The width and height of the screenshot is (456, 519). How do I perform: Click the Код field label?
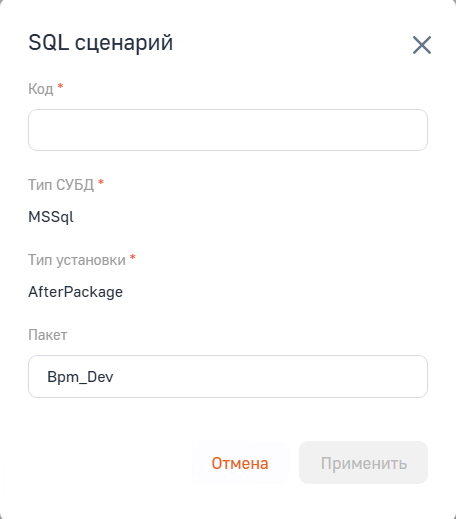(41, 89)
